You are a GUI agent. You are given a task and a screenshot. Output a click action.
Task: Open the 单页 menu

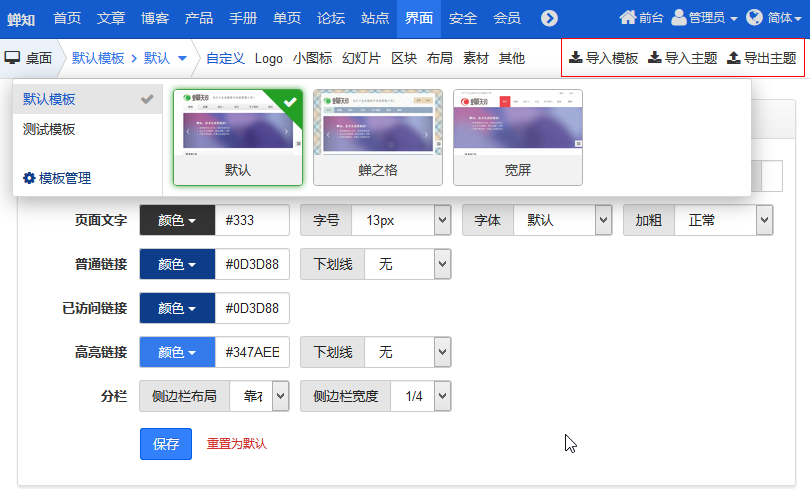pyautogui.click(x=287, y=19)
